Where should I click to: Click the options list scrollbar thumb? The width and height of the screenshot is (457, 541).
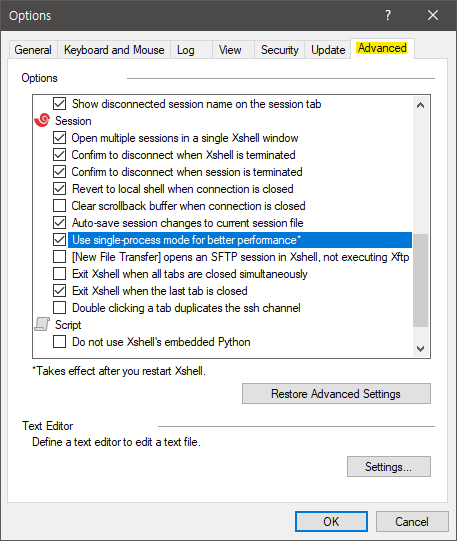point(420,280)
